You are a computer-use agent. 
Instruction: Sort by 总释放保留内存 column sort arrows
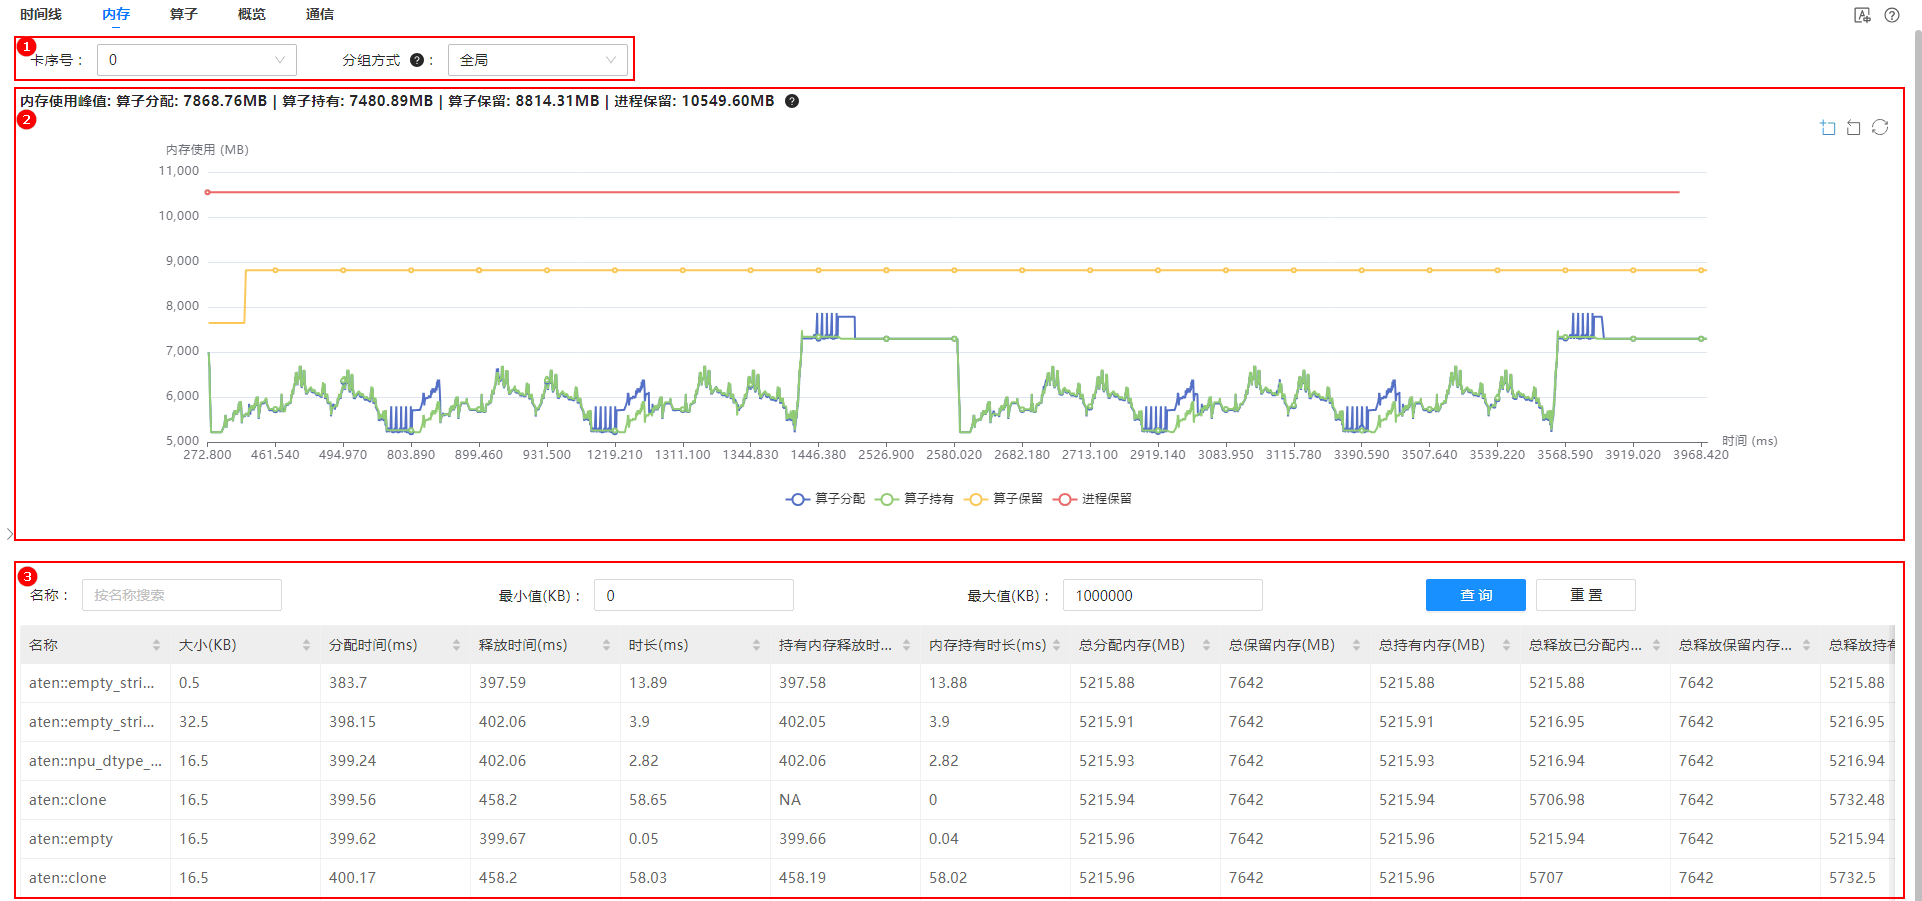pos(1806,645)
